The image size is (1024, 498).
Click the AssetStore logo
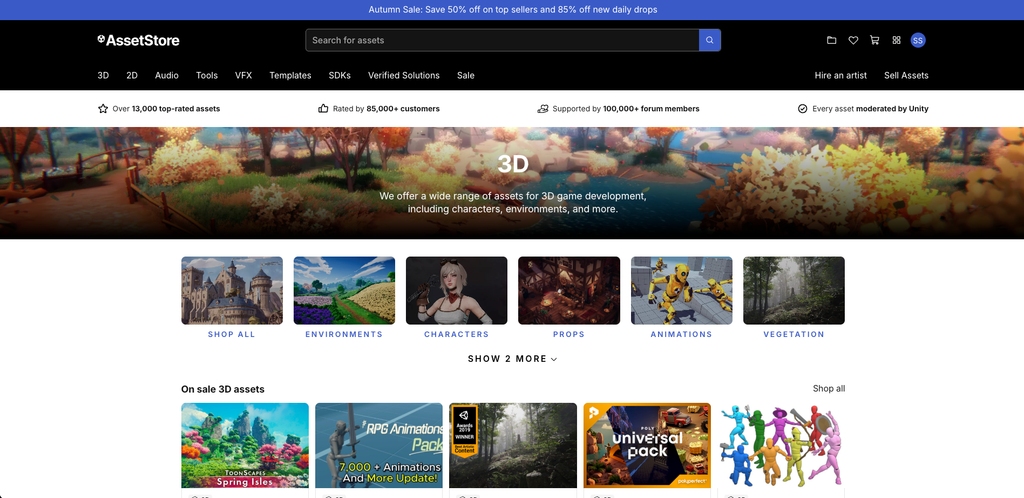click(138, 40)
